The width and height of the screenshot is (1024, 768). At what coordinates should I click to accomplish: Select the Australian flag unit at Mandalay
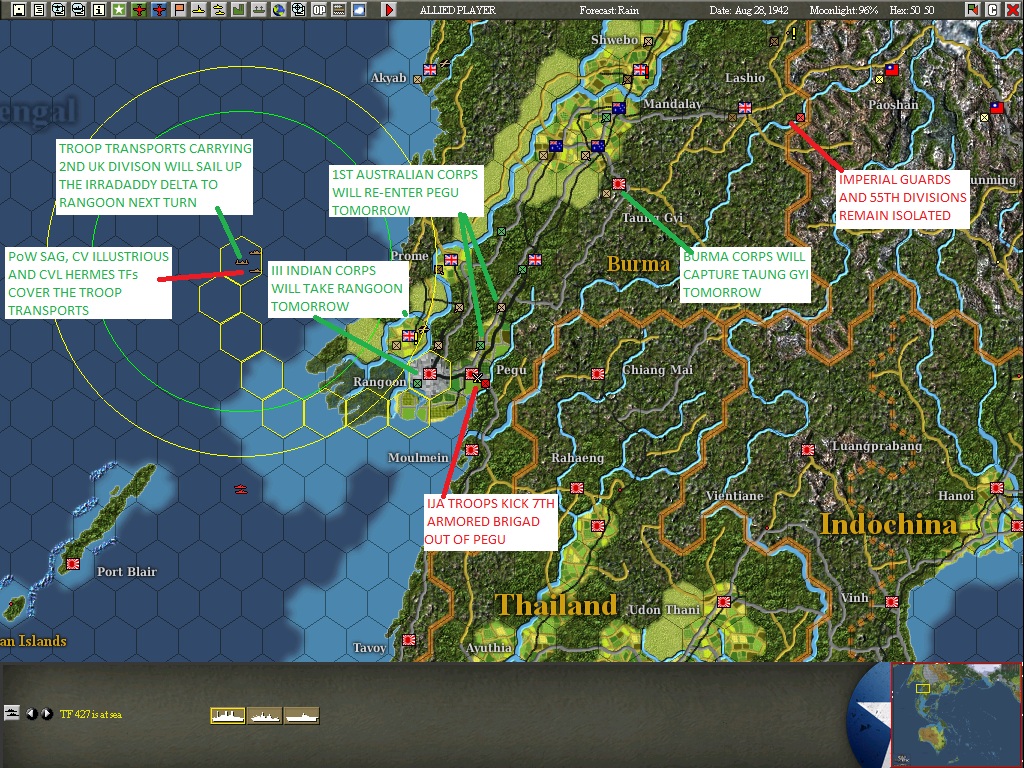click(x=618, y=108)
